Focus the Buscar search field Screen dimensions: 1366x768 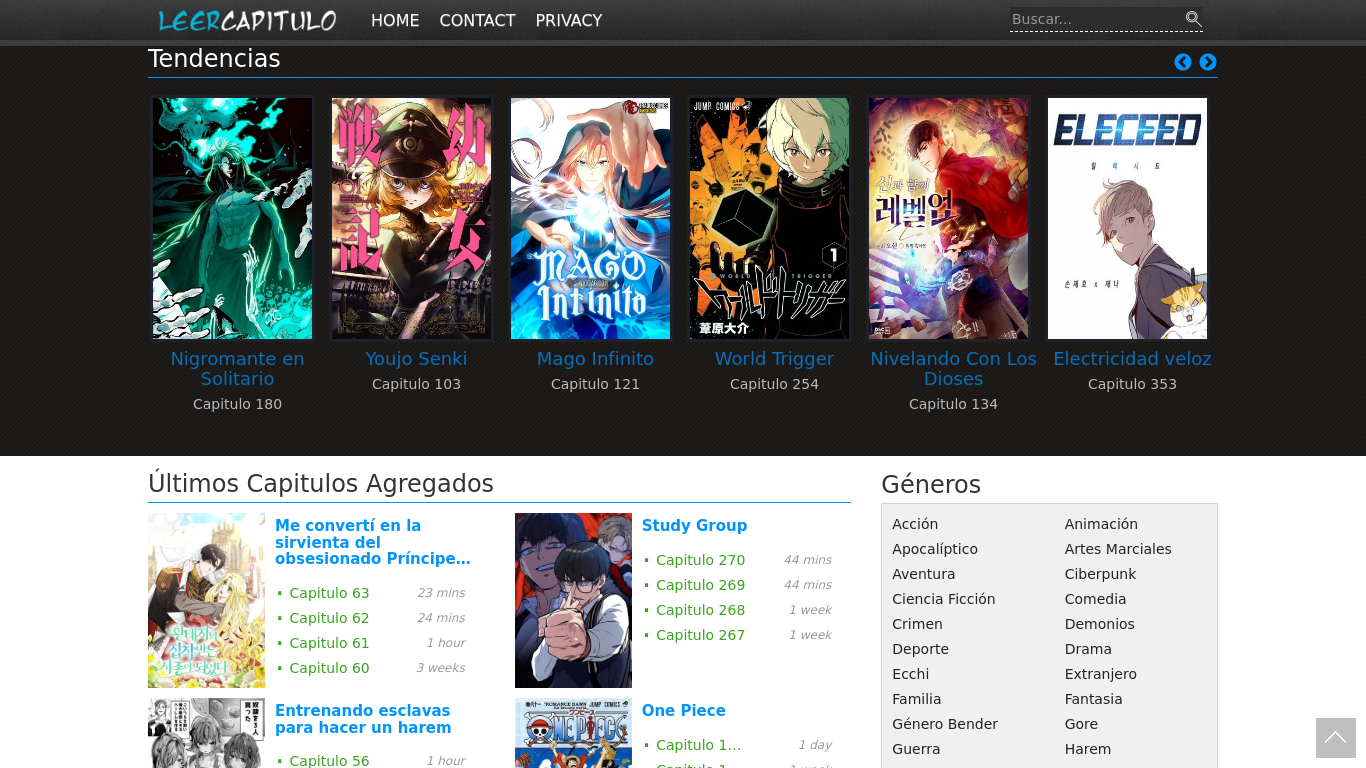1096,19
